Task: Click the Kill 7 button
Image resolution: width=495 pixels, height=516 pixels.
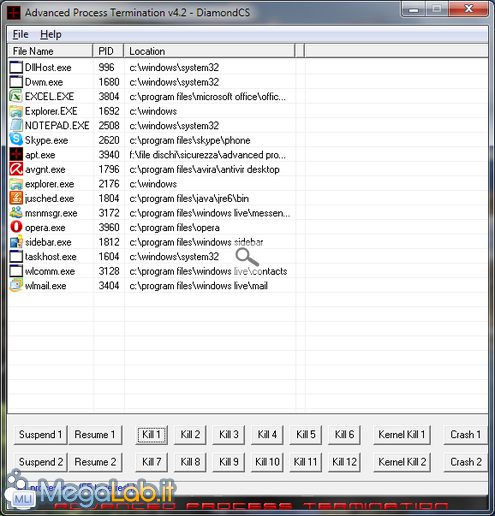Action: 151,462
